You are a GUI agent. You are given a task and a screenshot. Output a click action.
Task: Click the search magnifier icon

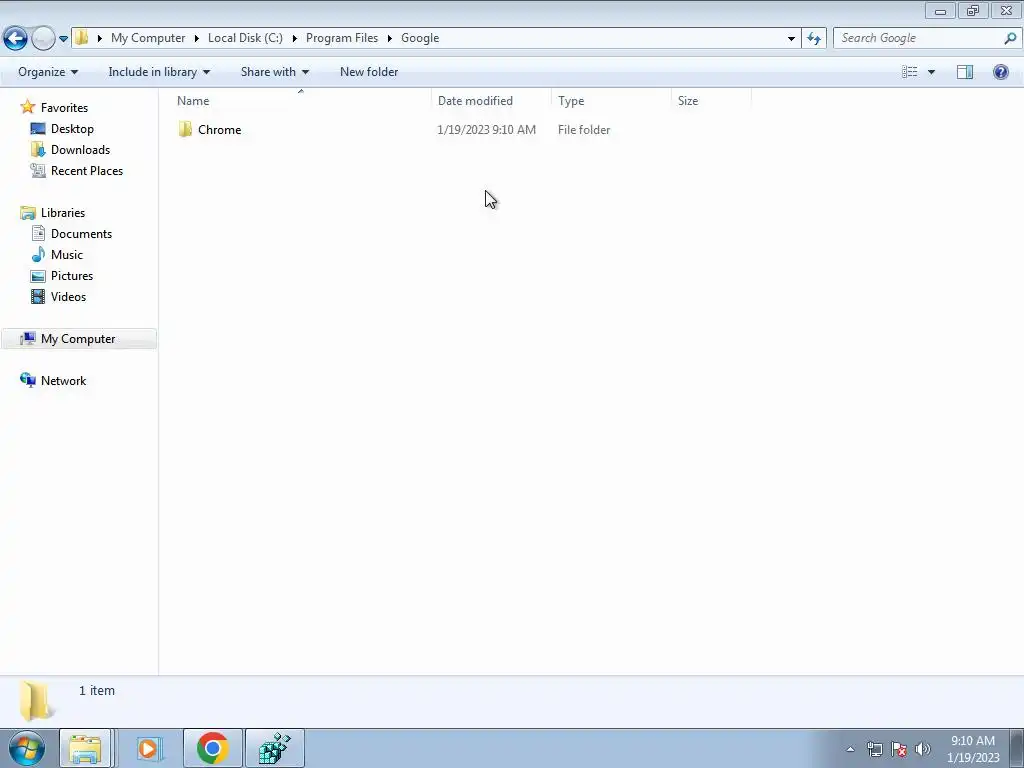click(1010, 39)
